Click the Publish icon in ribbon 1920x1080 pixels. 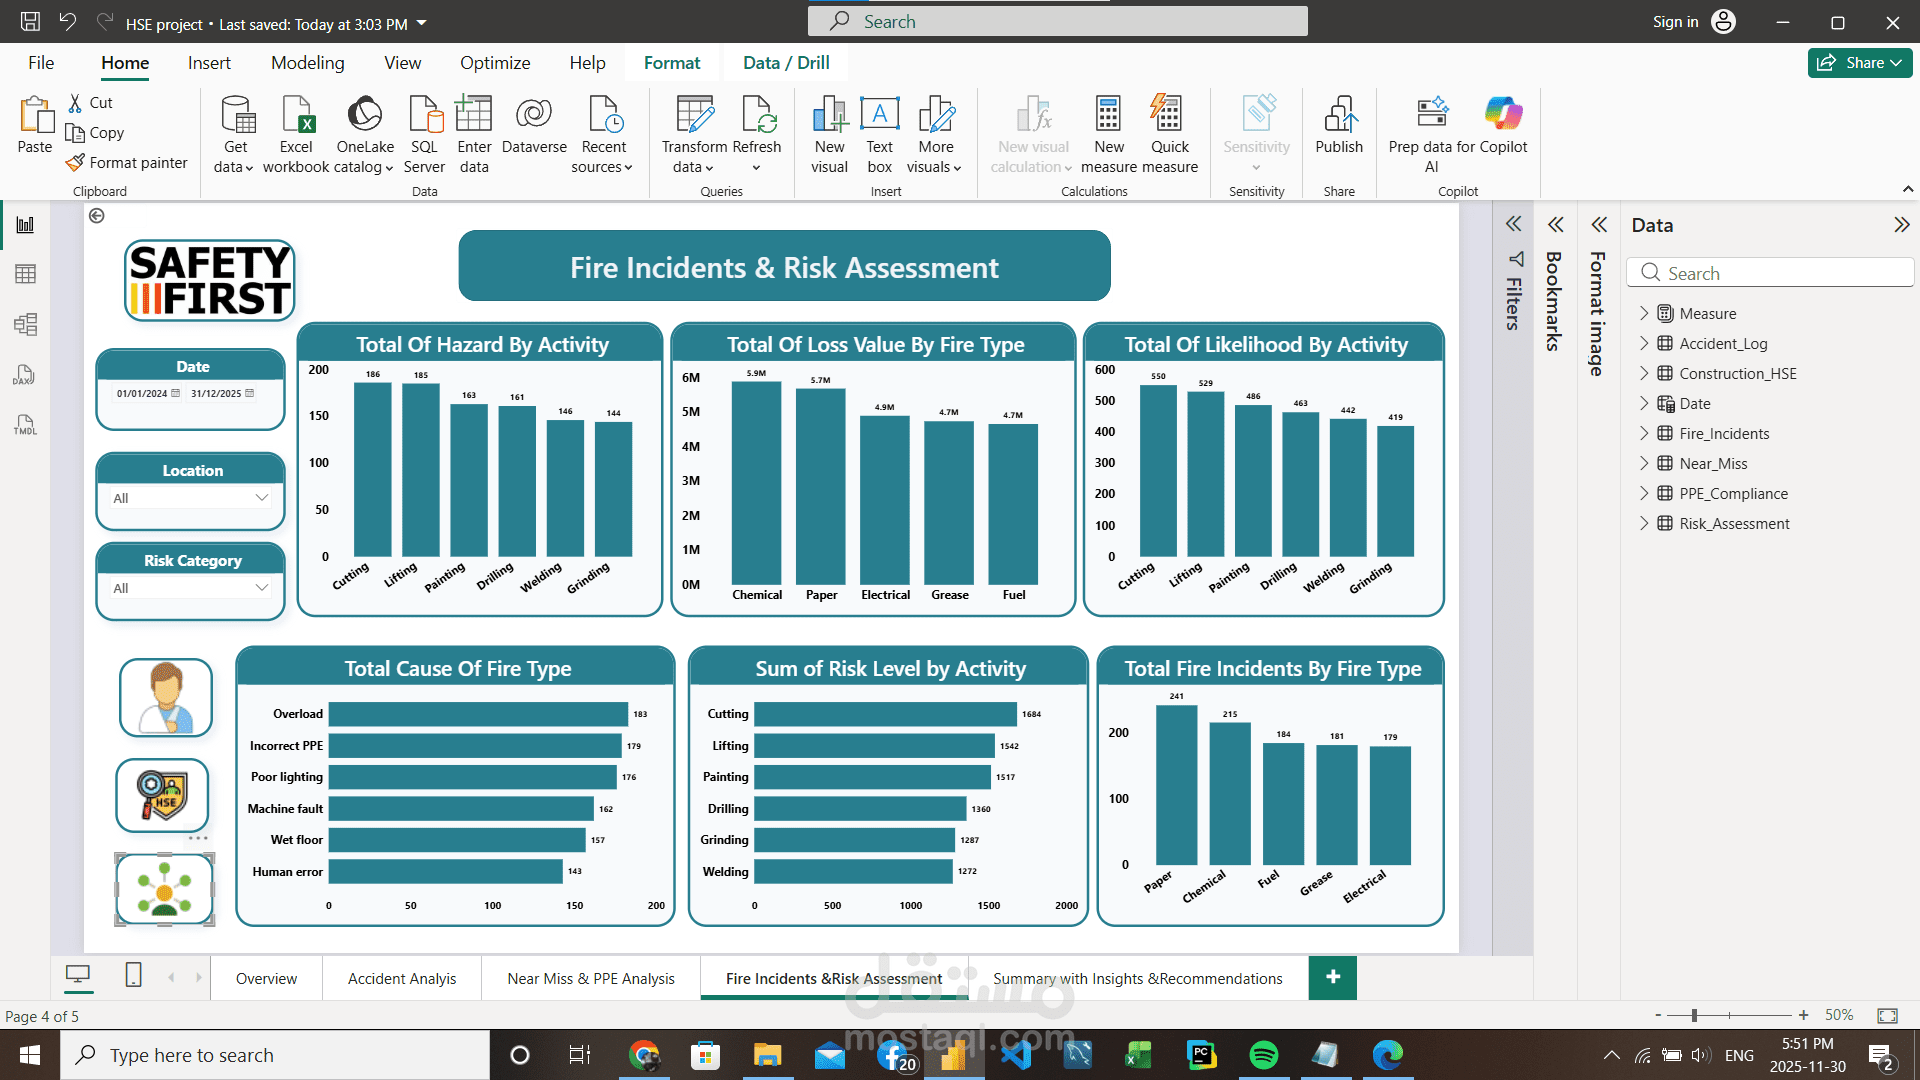(1338, 118)
